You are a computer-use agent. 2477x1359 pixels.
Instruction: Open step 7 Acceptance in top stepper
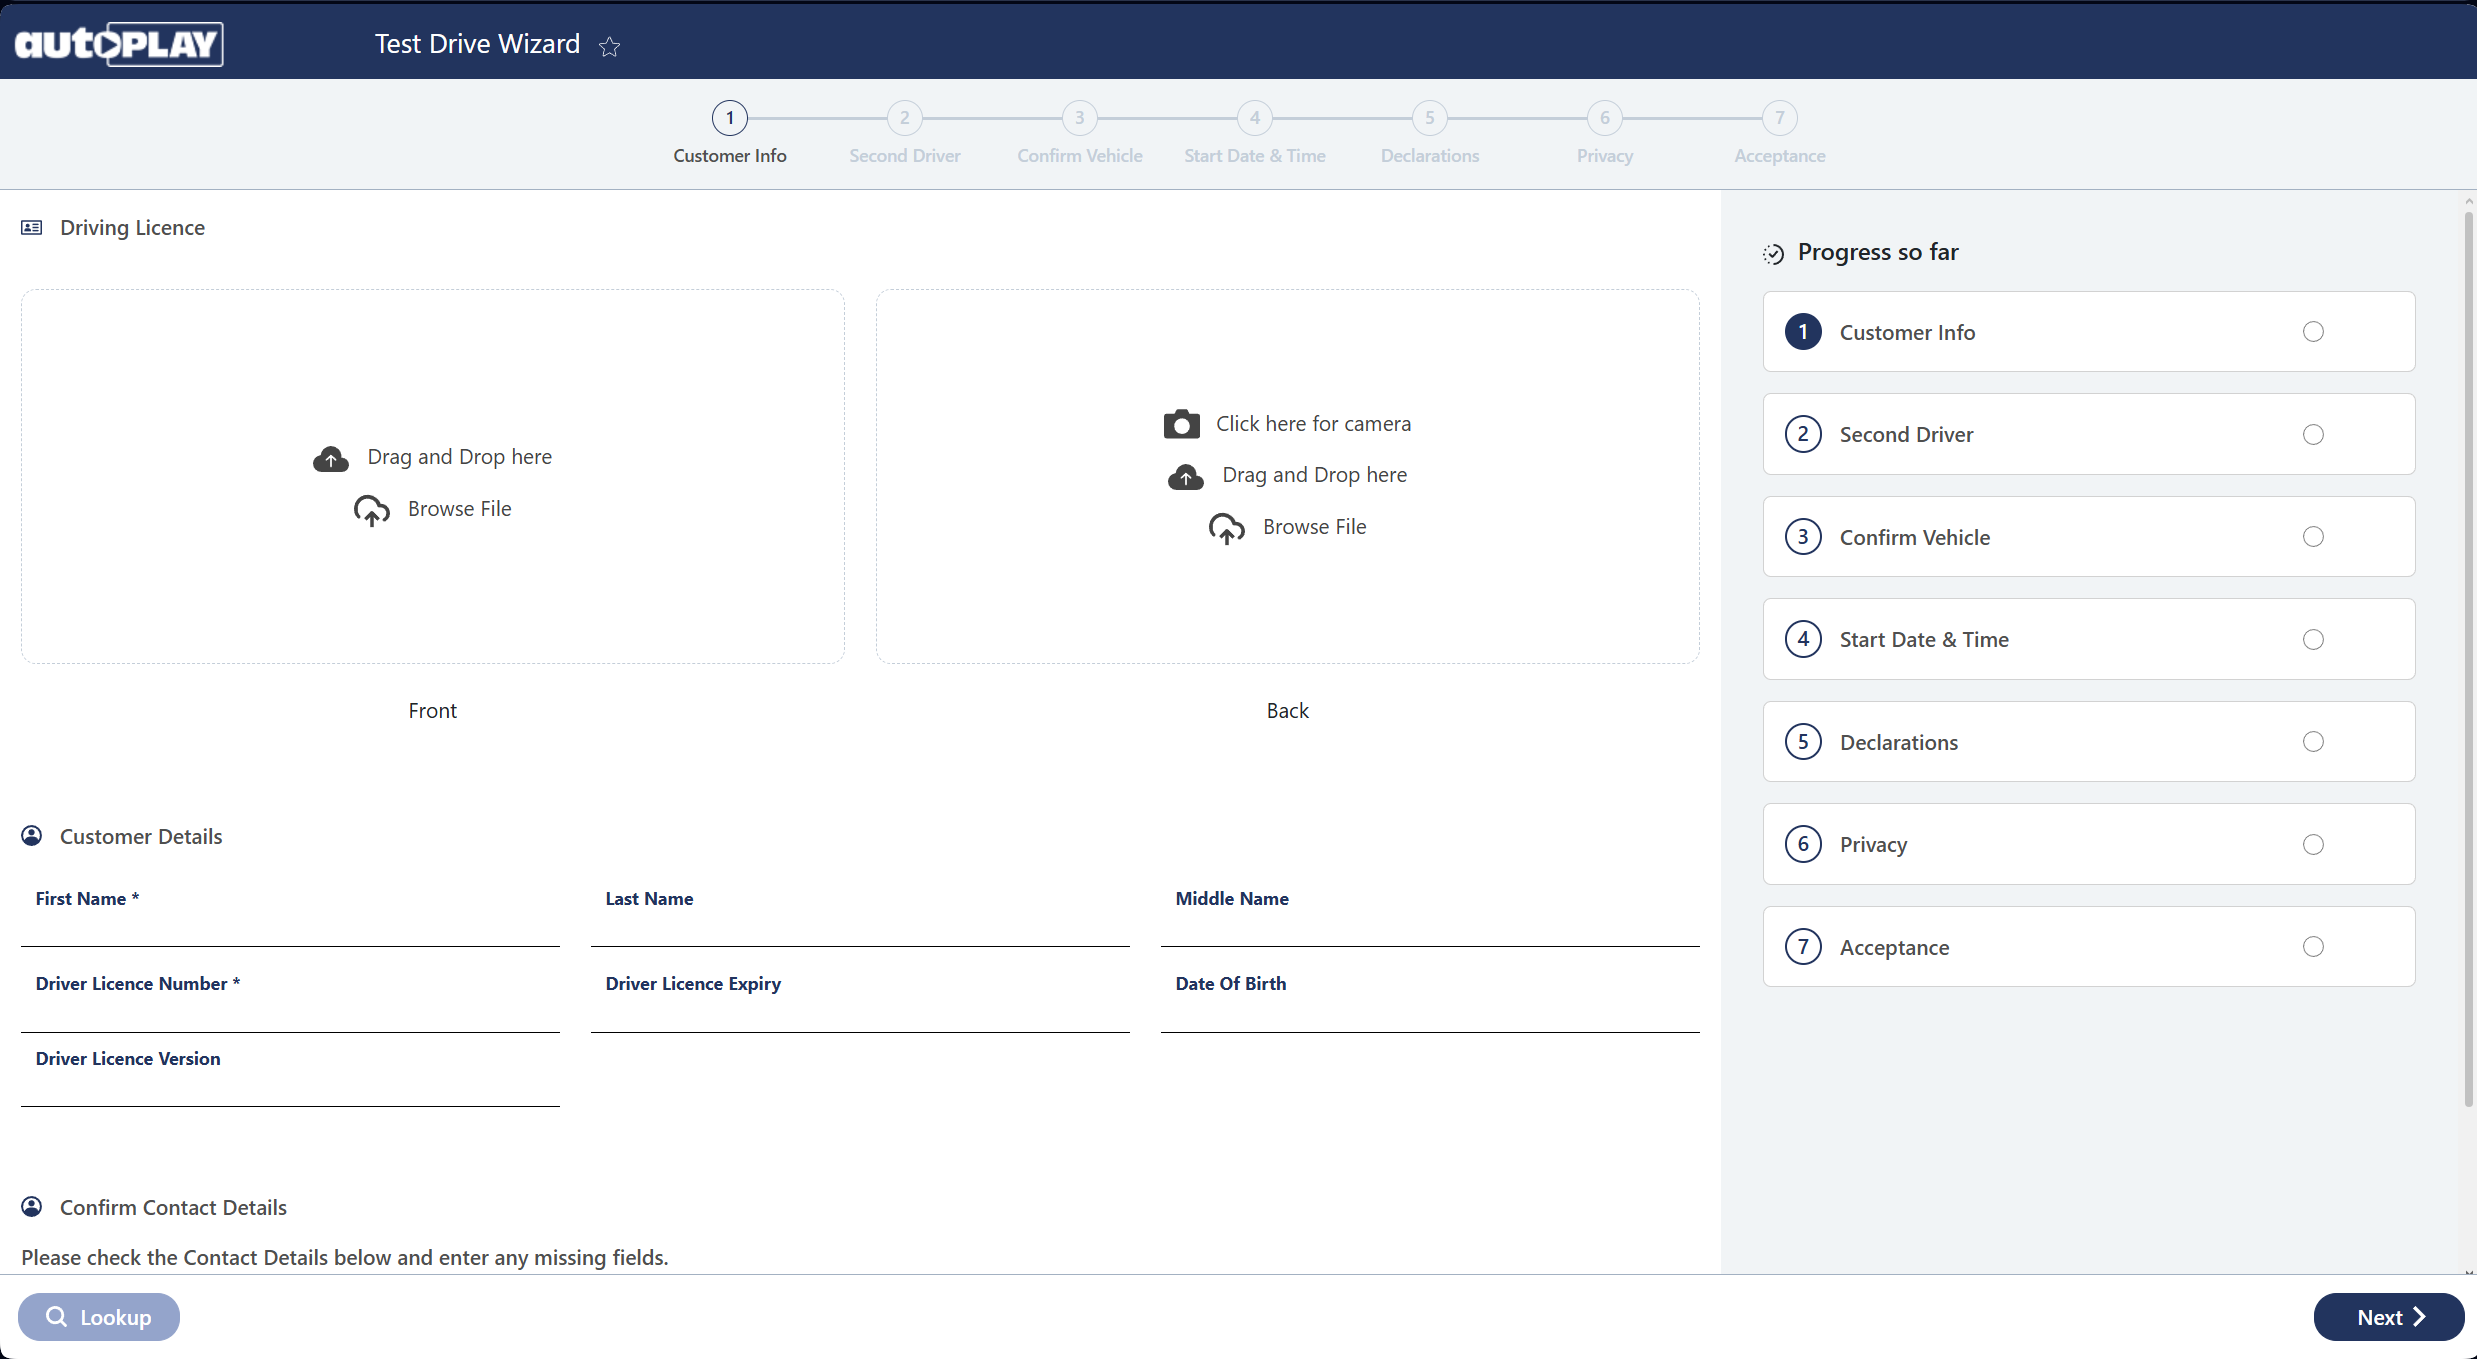(1779, 118)
